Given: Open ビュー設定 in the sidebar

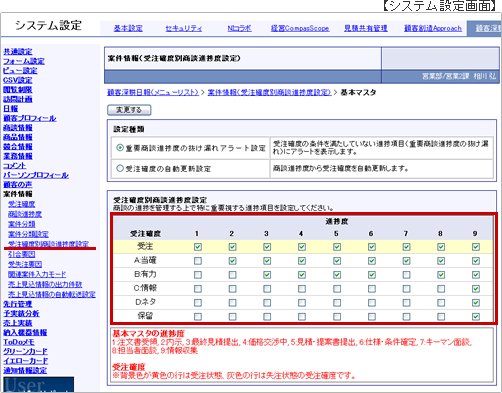Looking at the screenshot, I should [20, 71].
